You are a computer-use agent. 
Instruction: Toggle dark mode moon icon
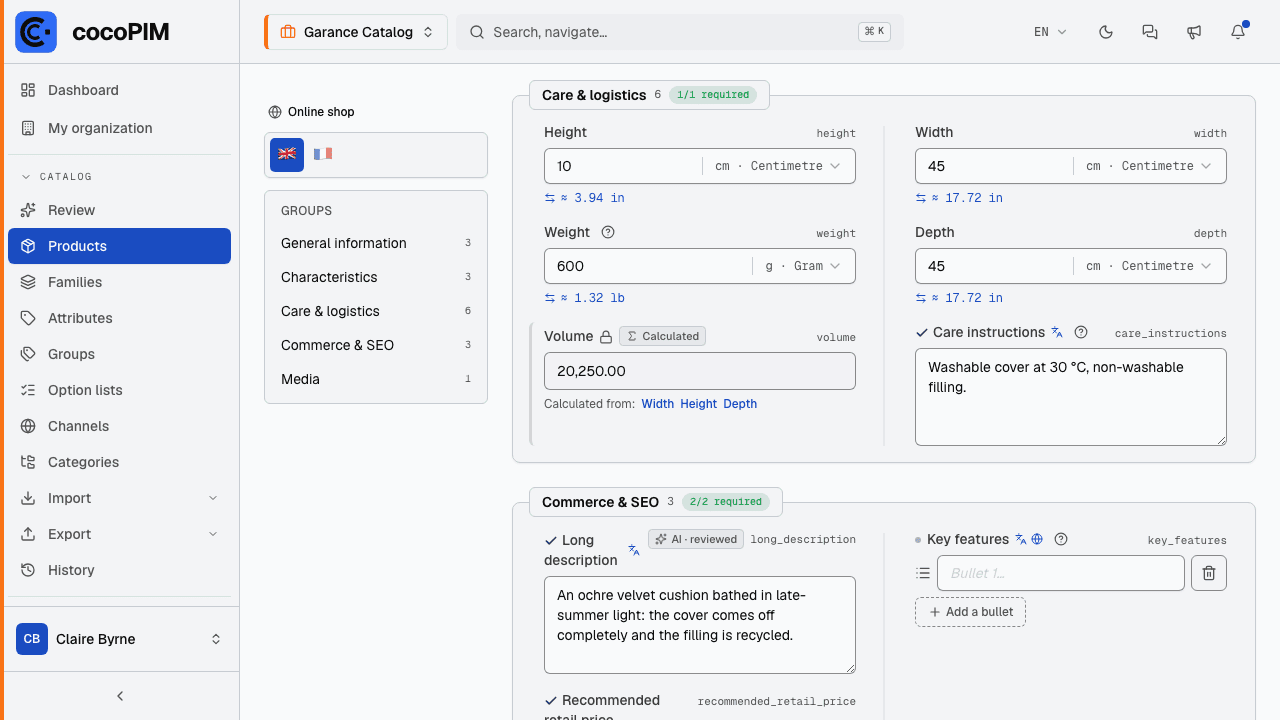click(x=1106, y=32)
